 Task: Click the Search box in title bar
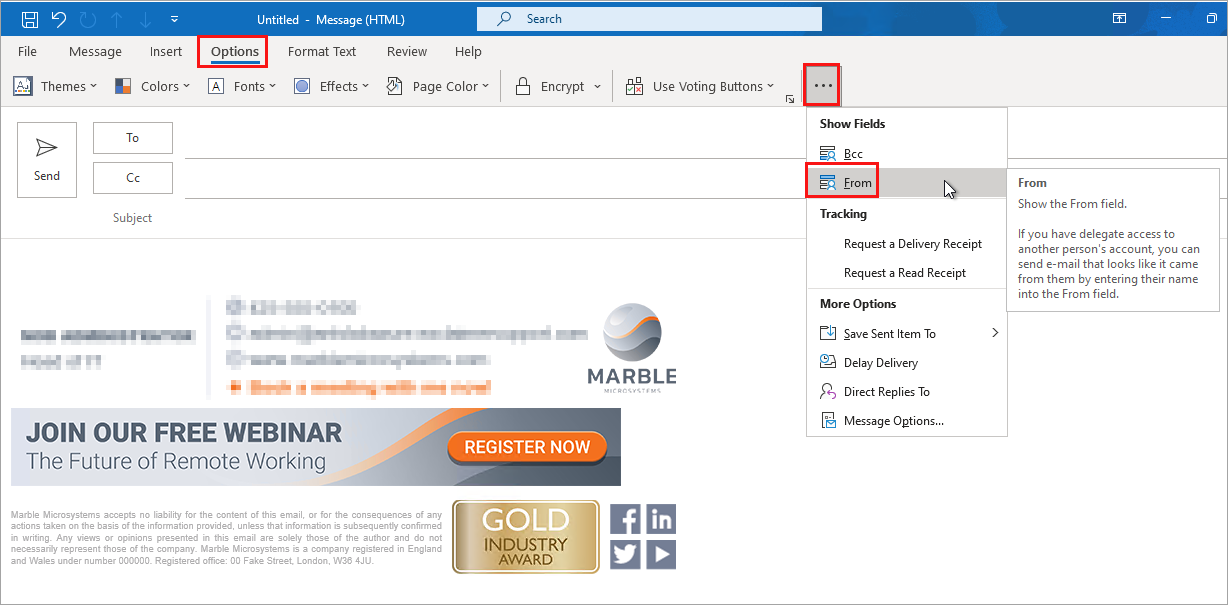[649, 19]
